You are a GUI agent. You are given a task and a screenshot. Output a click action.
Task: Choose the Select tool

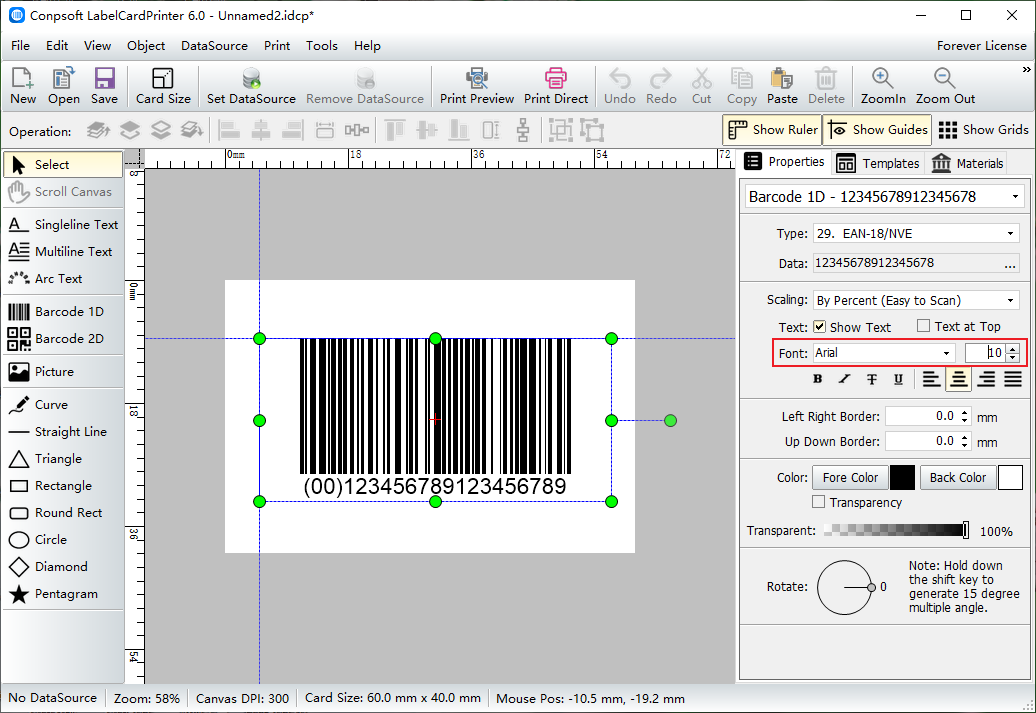click(63, 165)
